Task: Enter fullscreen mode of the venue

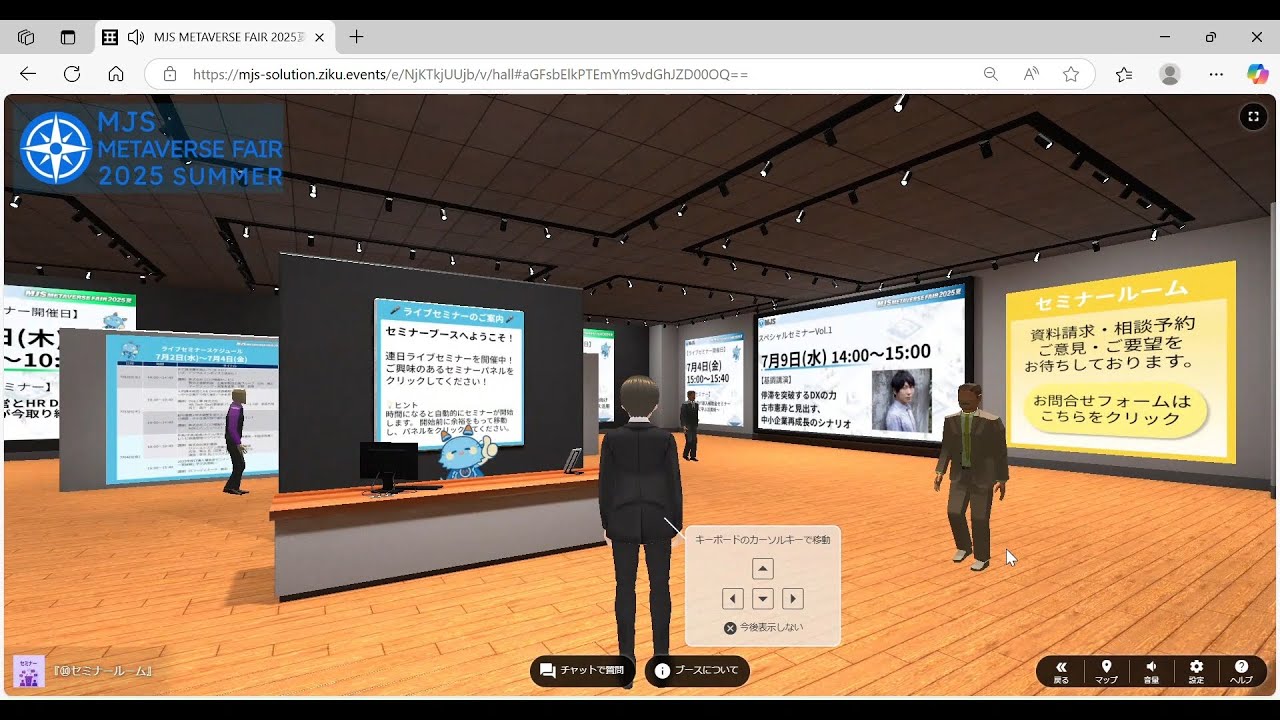Action: 1253,117
